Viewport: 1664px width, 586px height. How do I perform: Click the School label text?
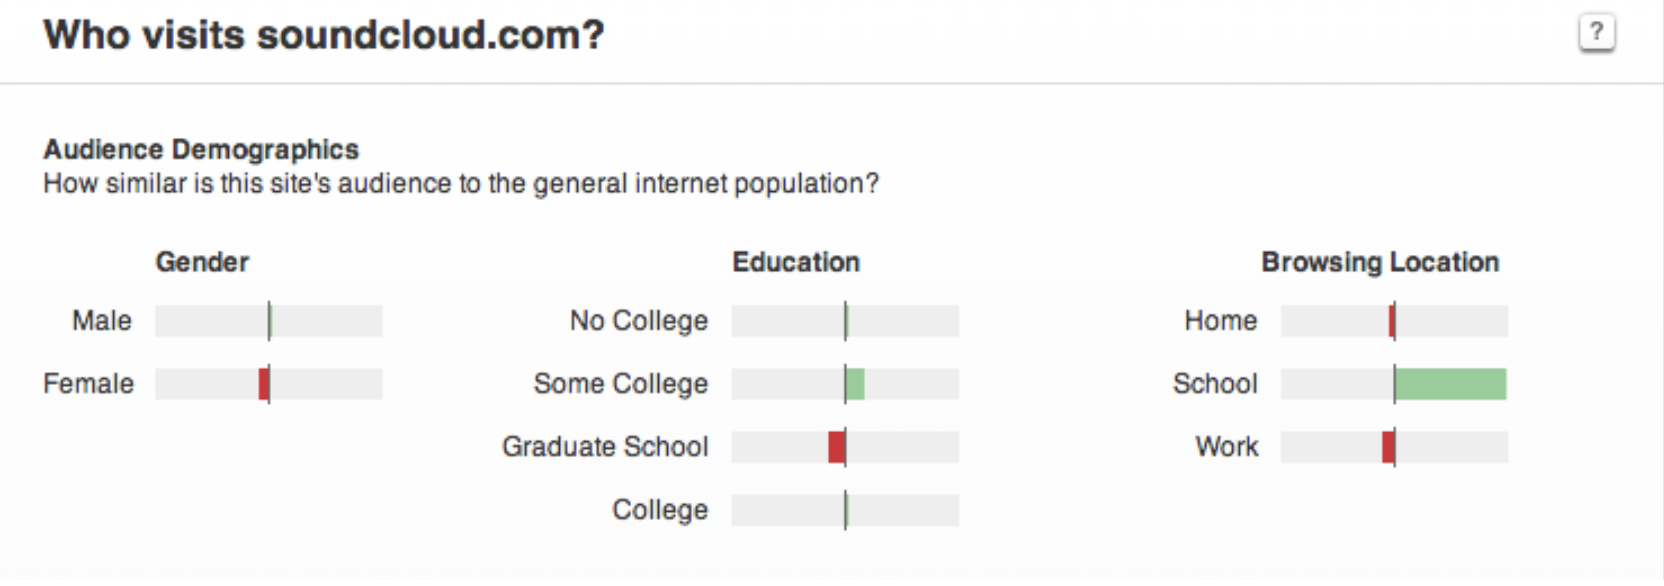pos(1215,384)
